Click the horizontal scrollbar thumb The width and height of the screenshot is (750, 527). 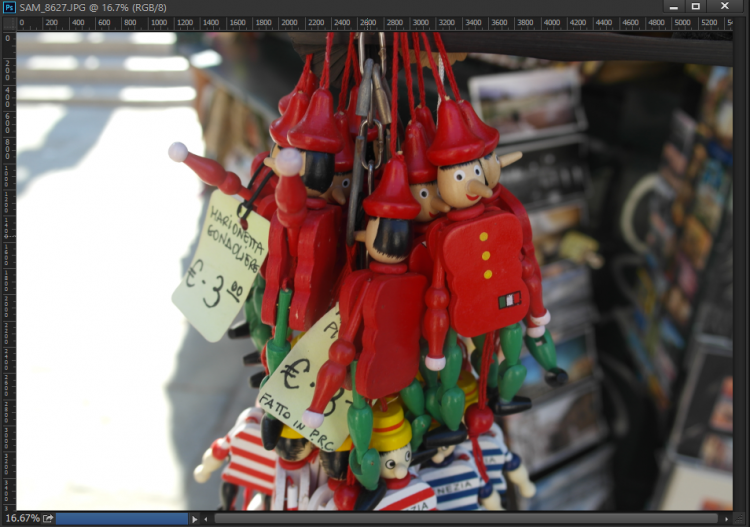[x=465, y=519]
